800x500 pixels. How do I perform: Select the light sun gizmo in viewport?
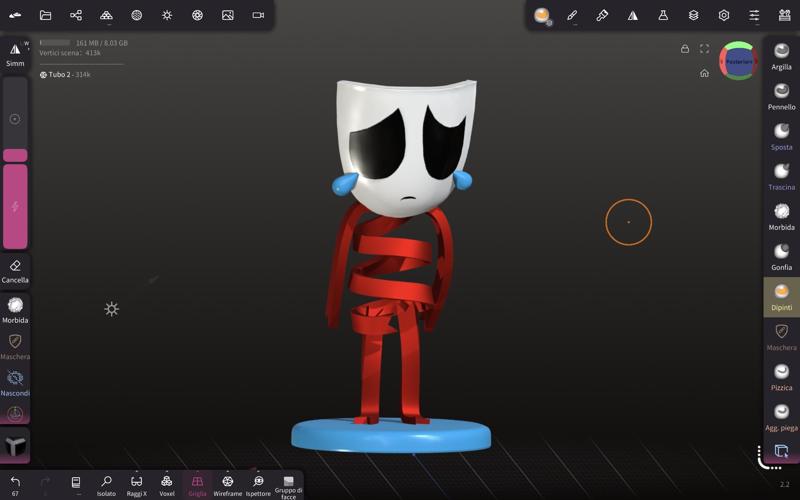(112, 309)
